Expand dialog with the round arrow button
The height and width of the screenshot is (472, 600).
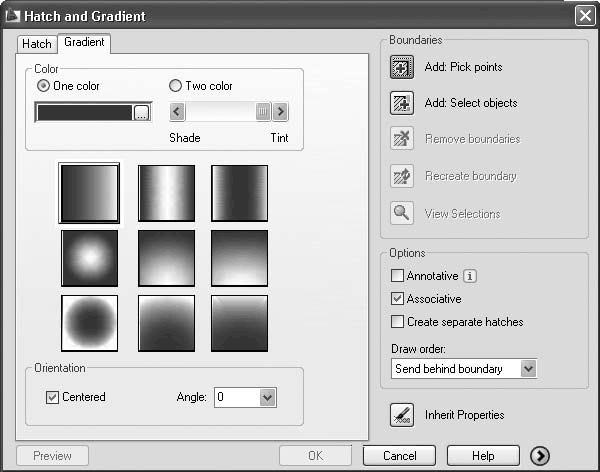[540, 456]
